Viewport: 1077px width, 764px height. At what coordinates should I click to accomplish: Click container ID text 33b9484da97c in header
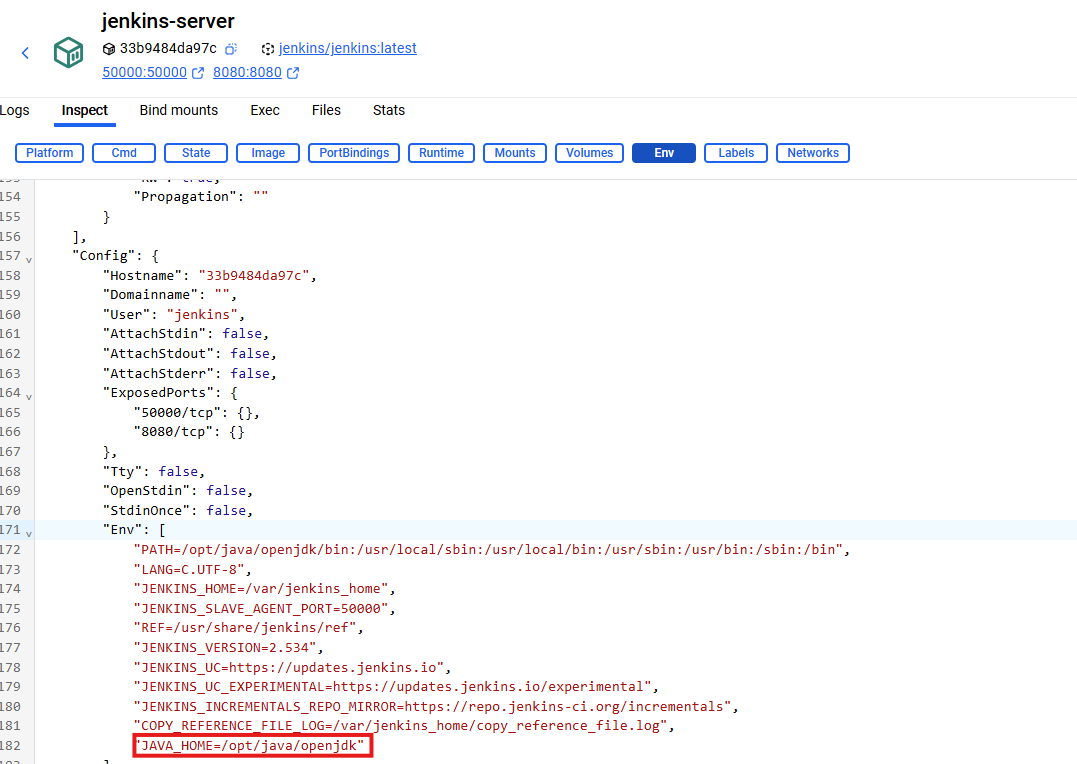pos(168,48)
